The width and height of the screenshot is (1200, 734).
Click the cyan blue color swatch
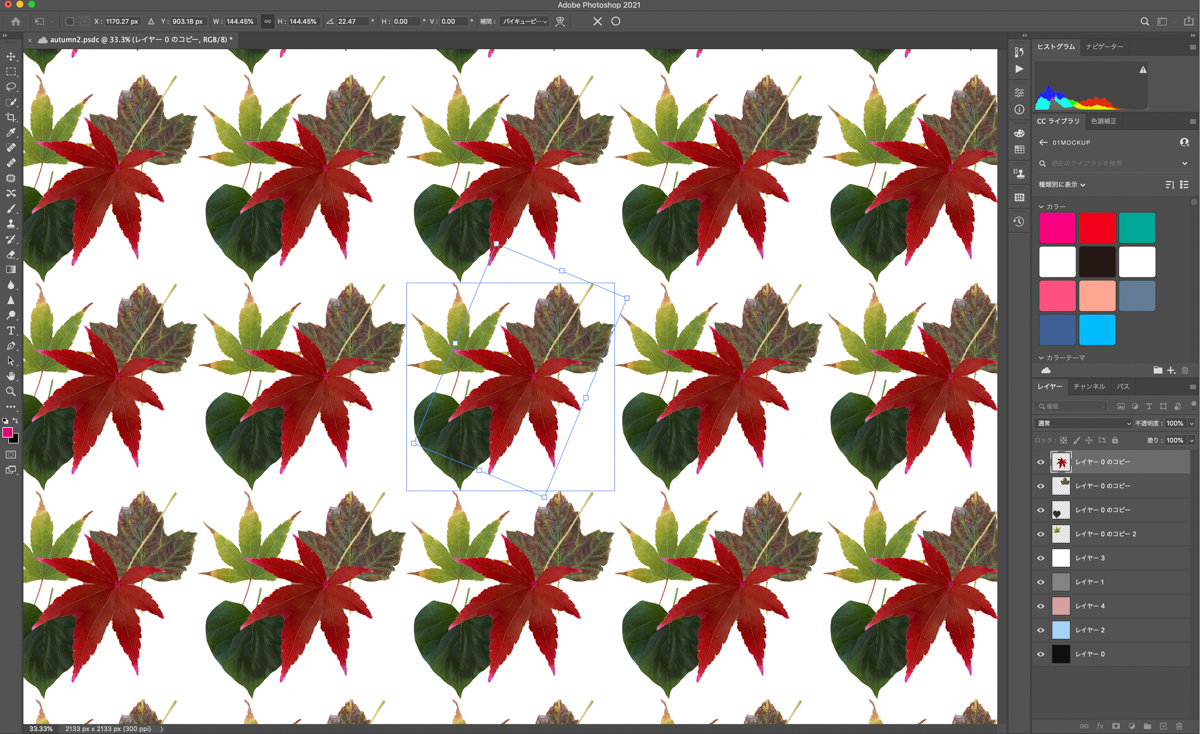(1097, 330)
